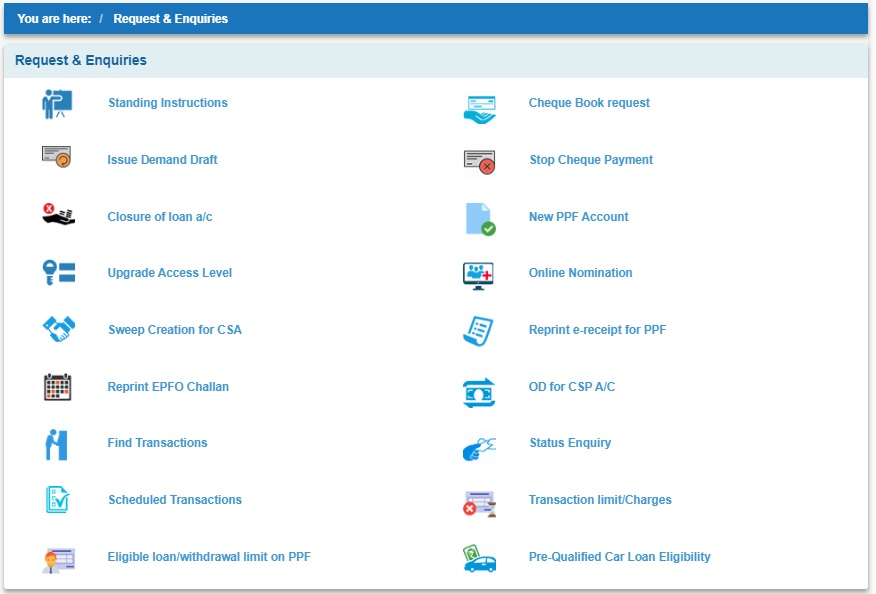Click the Request & Enquiries panel heading
876x594 pixels.
pos(80,60)
